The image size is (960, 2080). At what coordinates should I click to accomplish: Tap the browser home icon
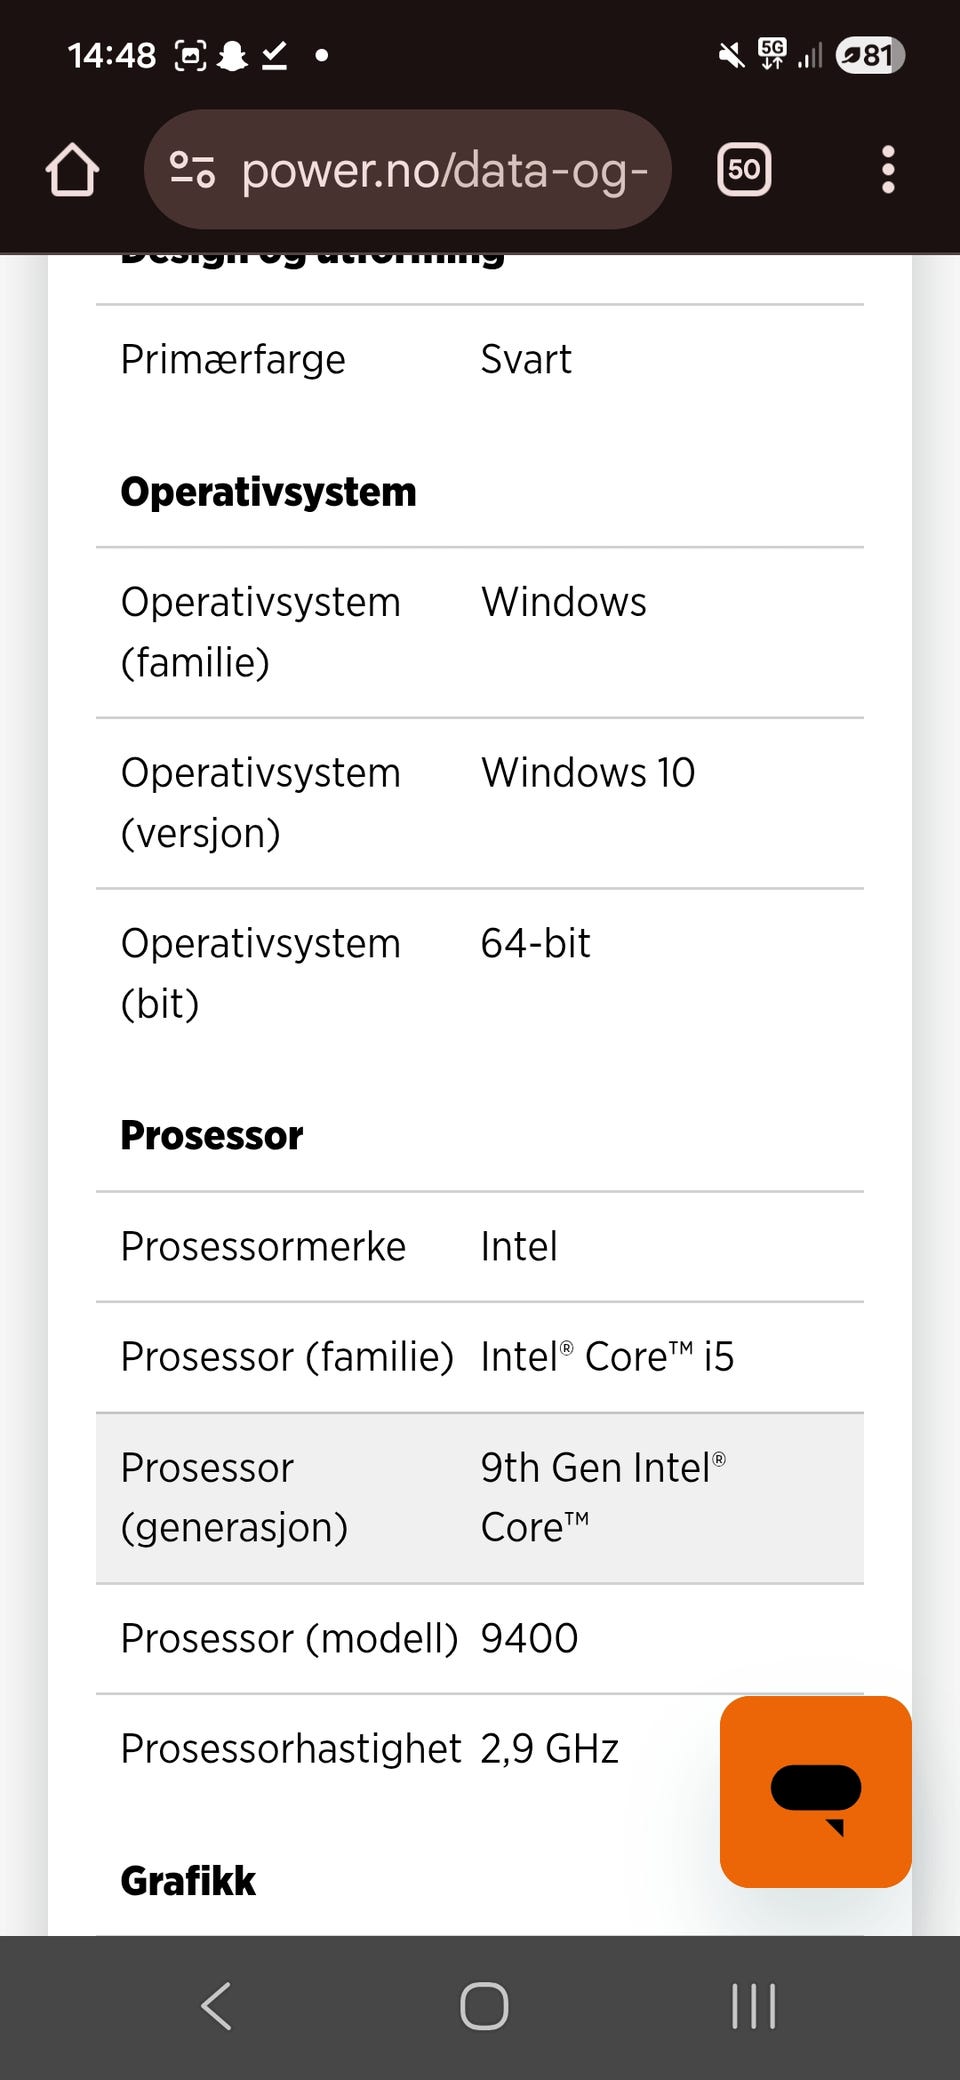[72, 170]
